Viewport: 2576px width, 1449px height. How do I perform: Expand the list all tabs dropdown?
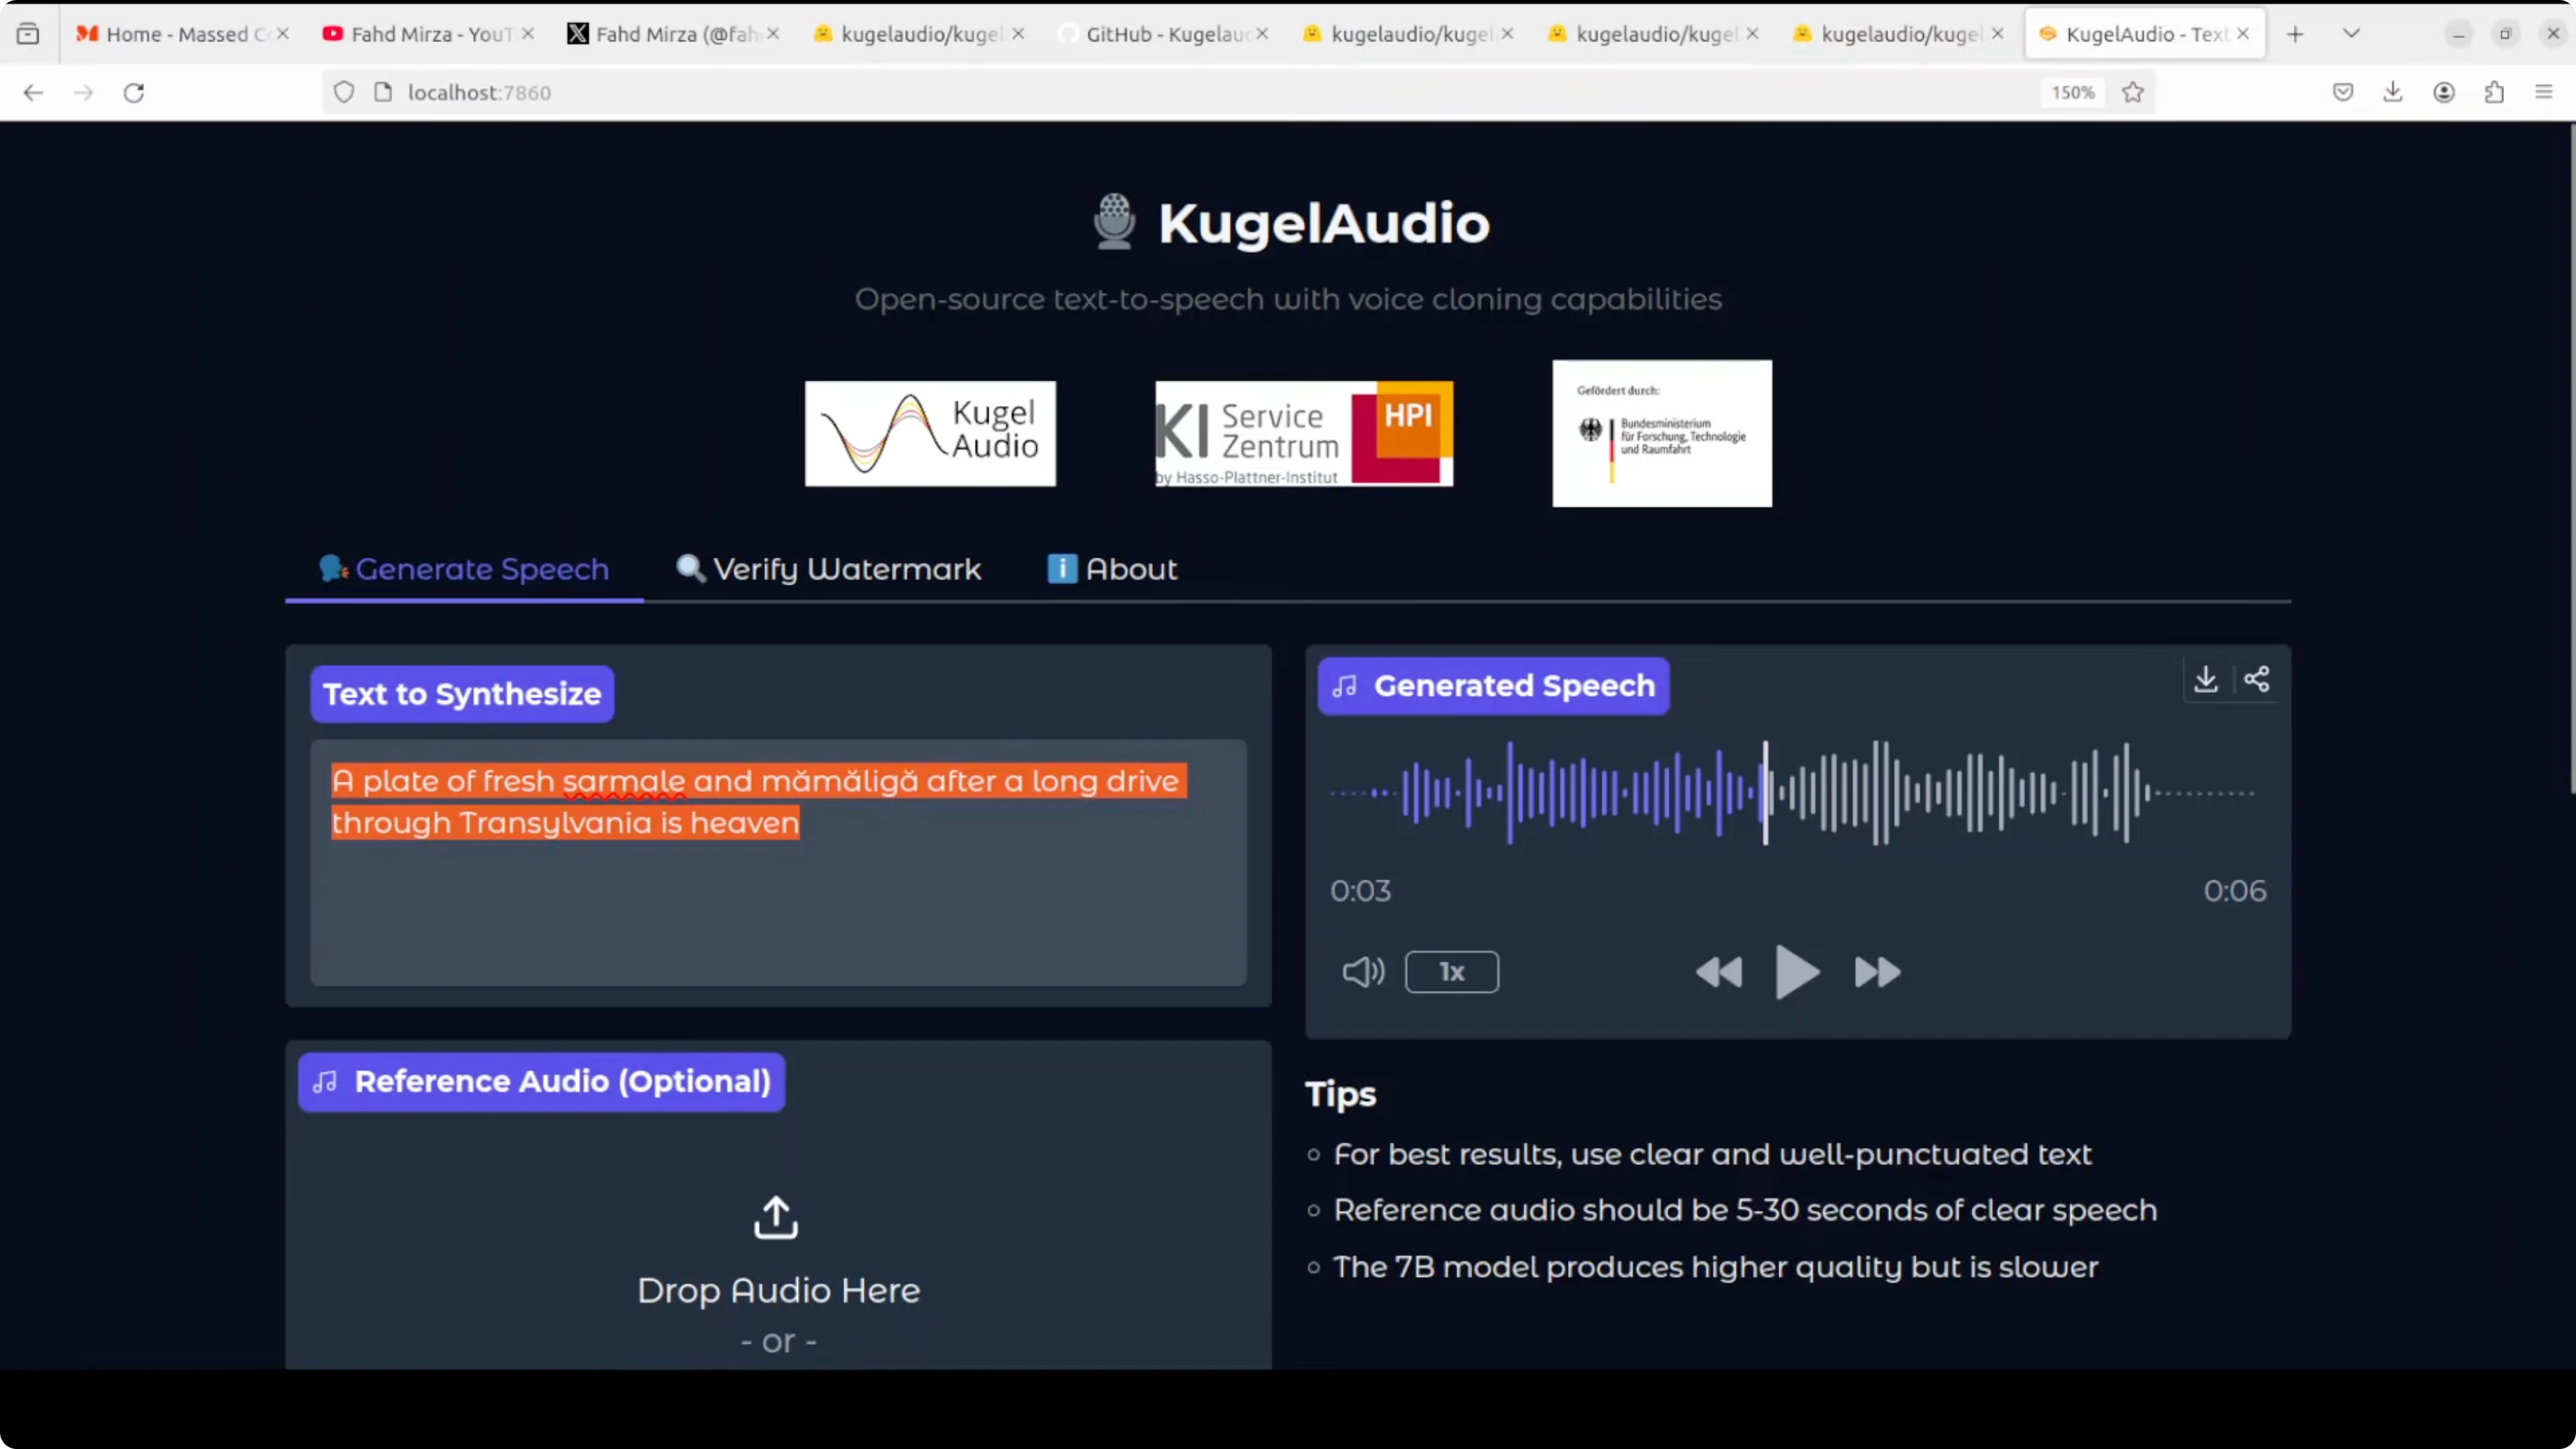(x=2351, y=34)
